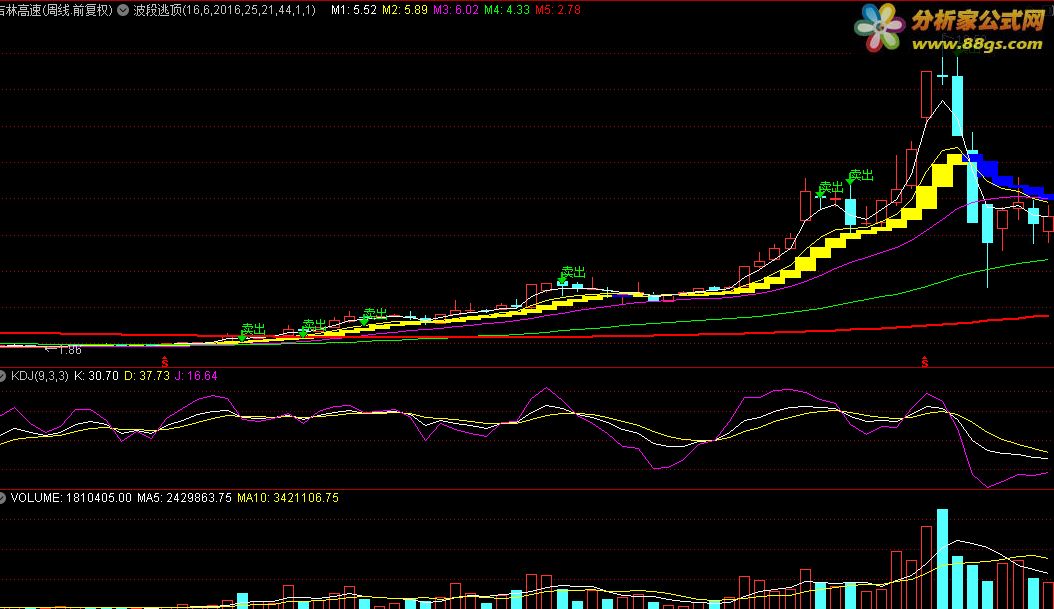Select the 波段逃顶 indicator name label
Screen dimensions: 1054x609
[225, 10]
